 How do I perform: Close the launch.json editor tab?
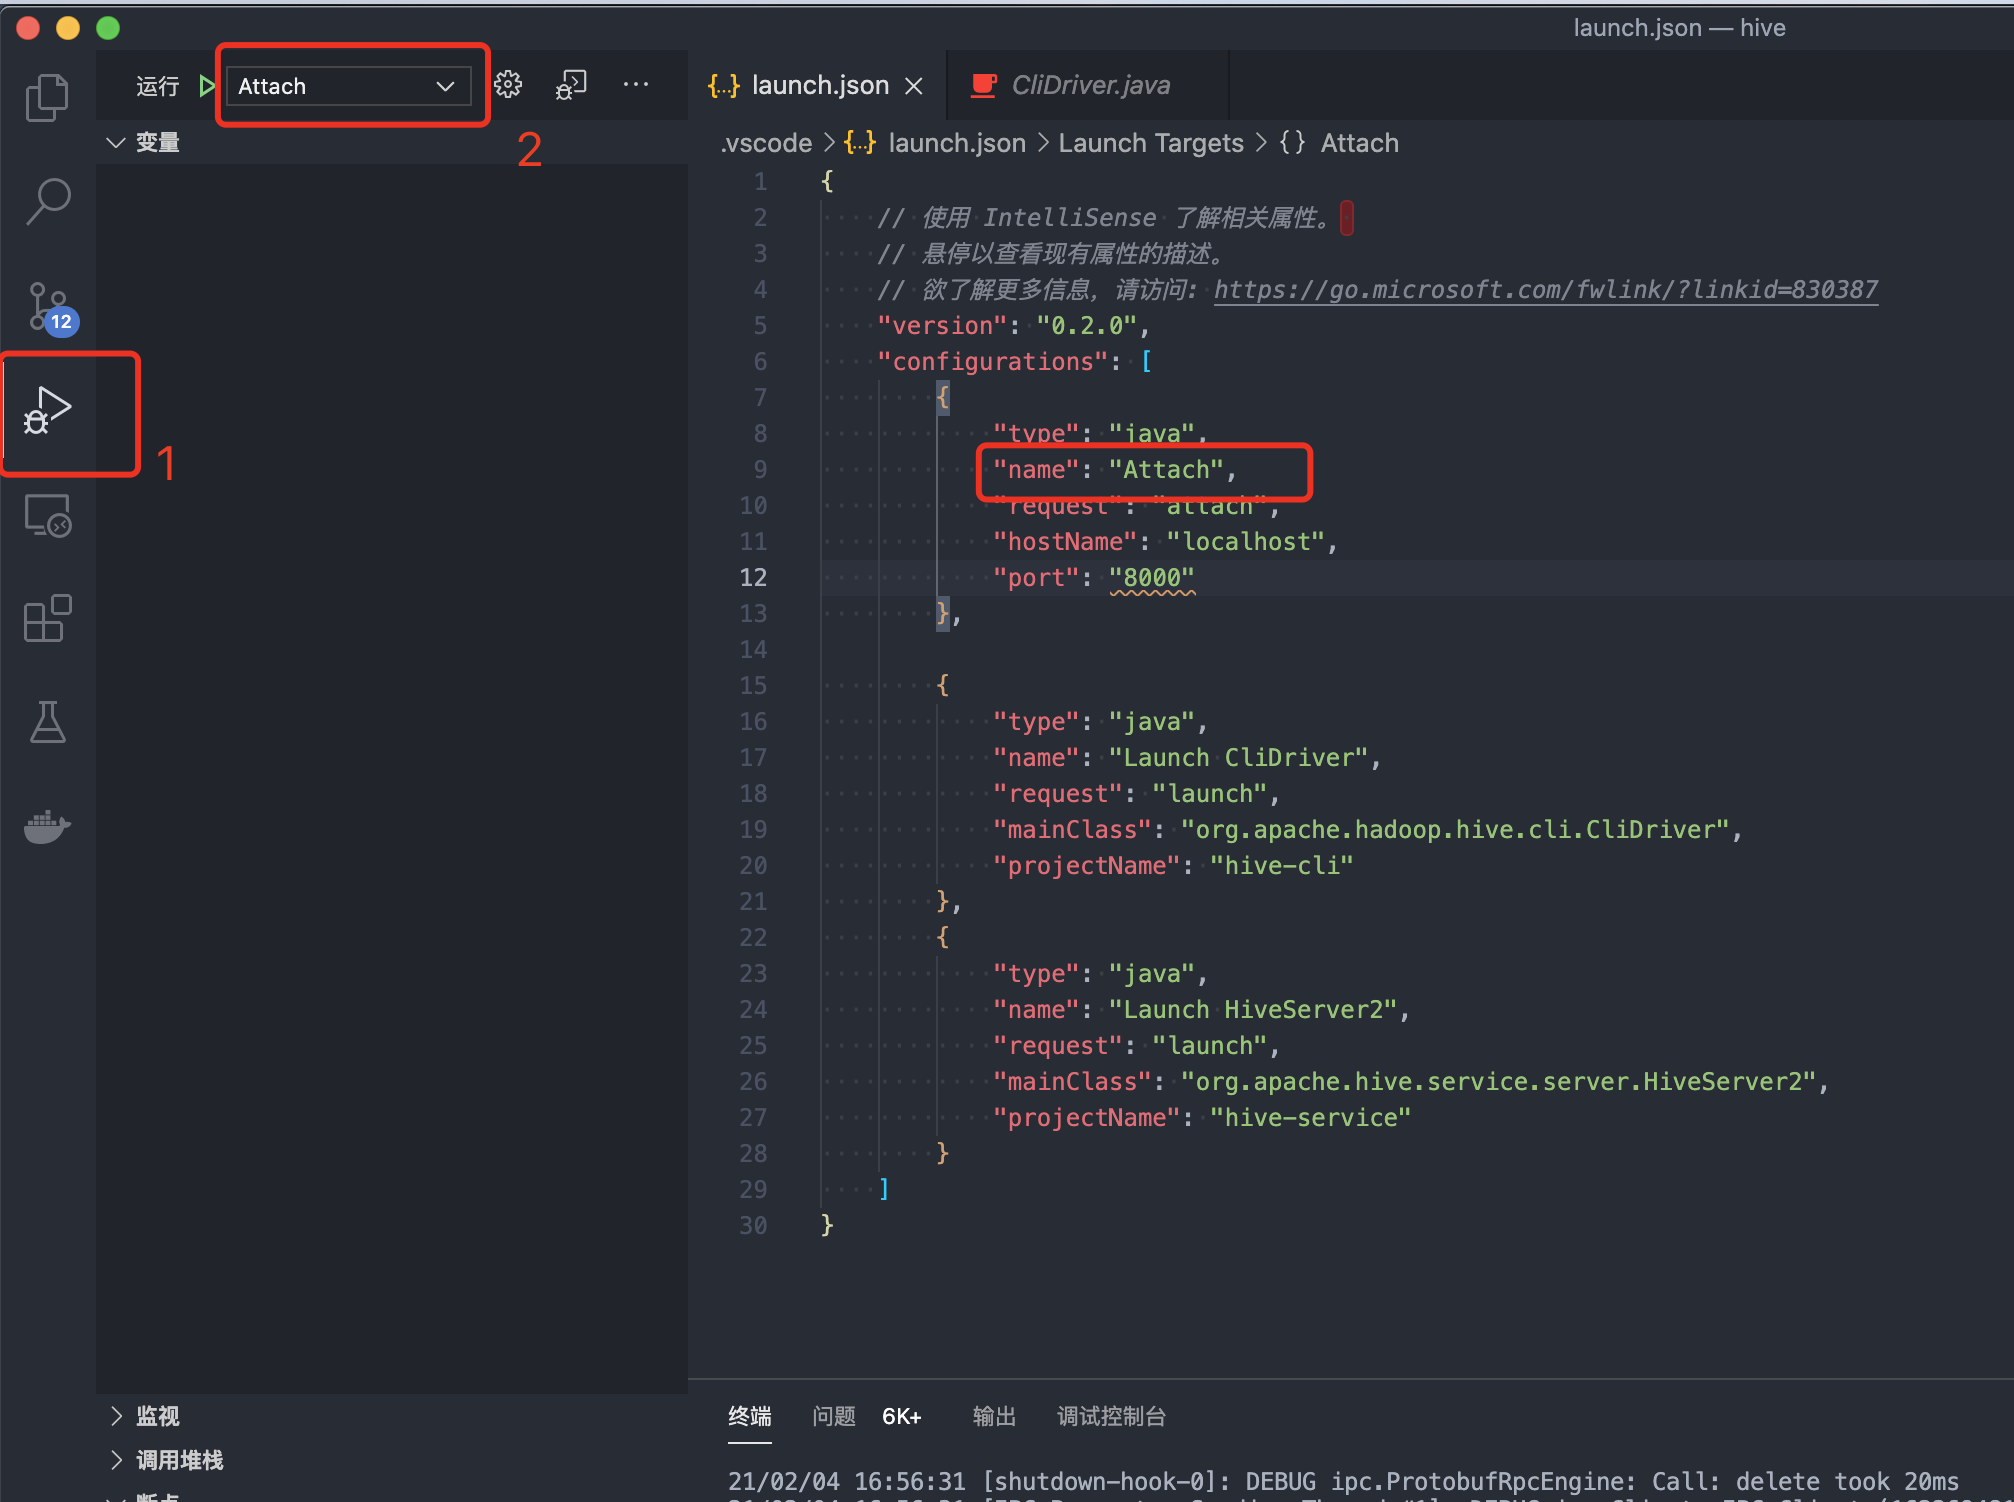(x=913, y=86)
